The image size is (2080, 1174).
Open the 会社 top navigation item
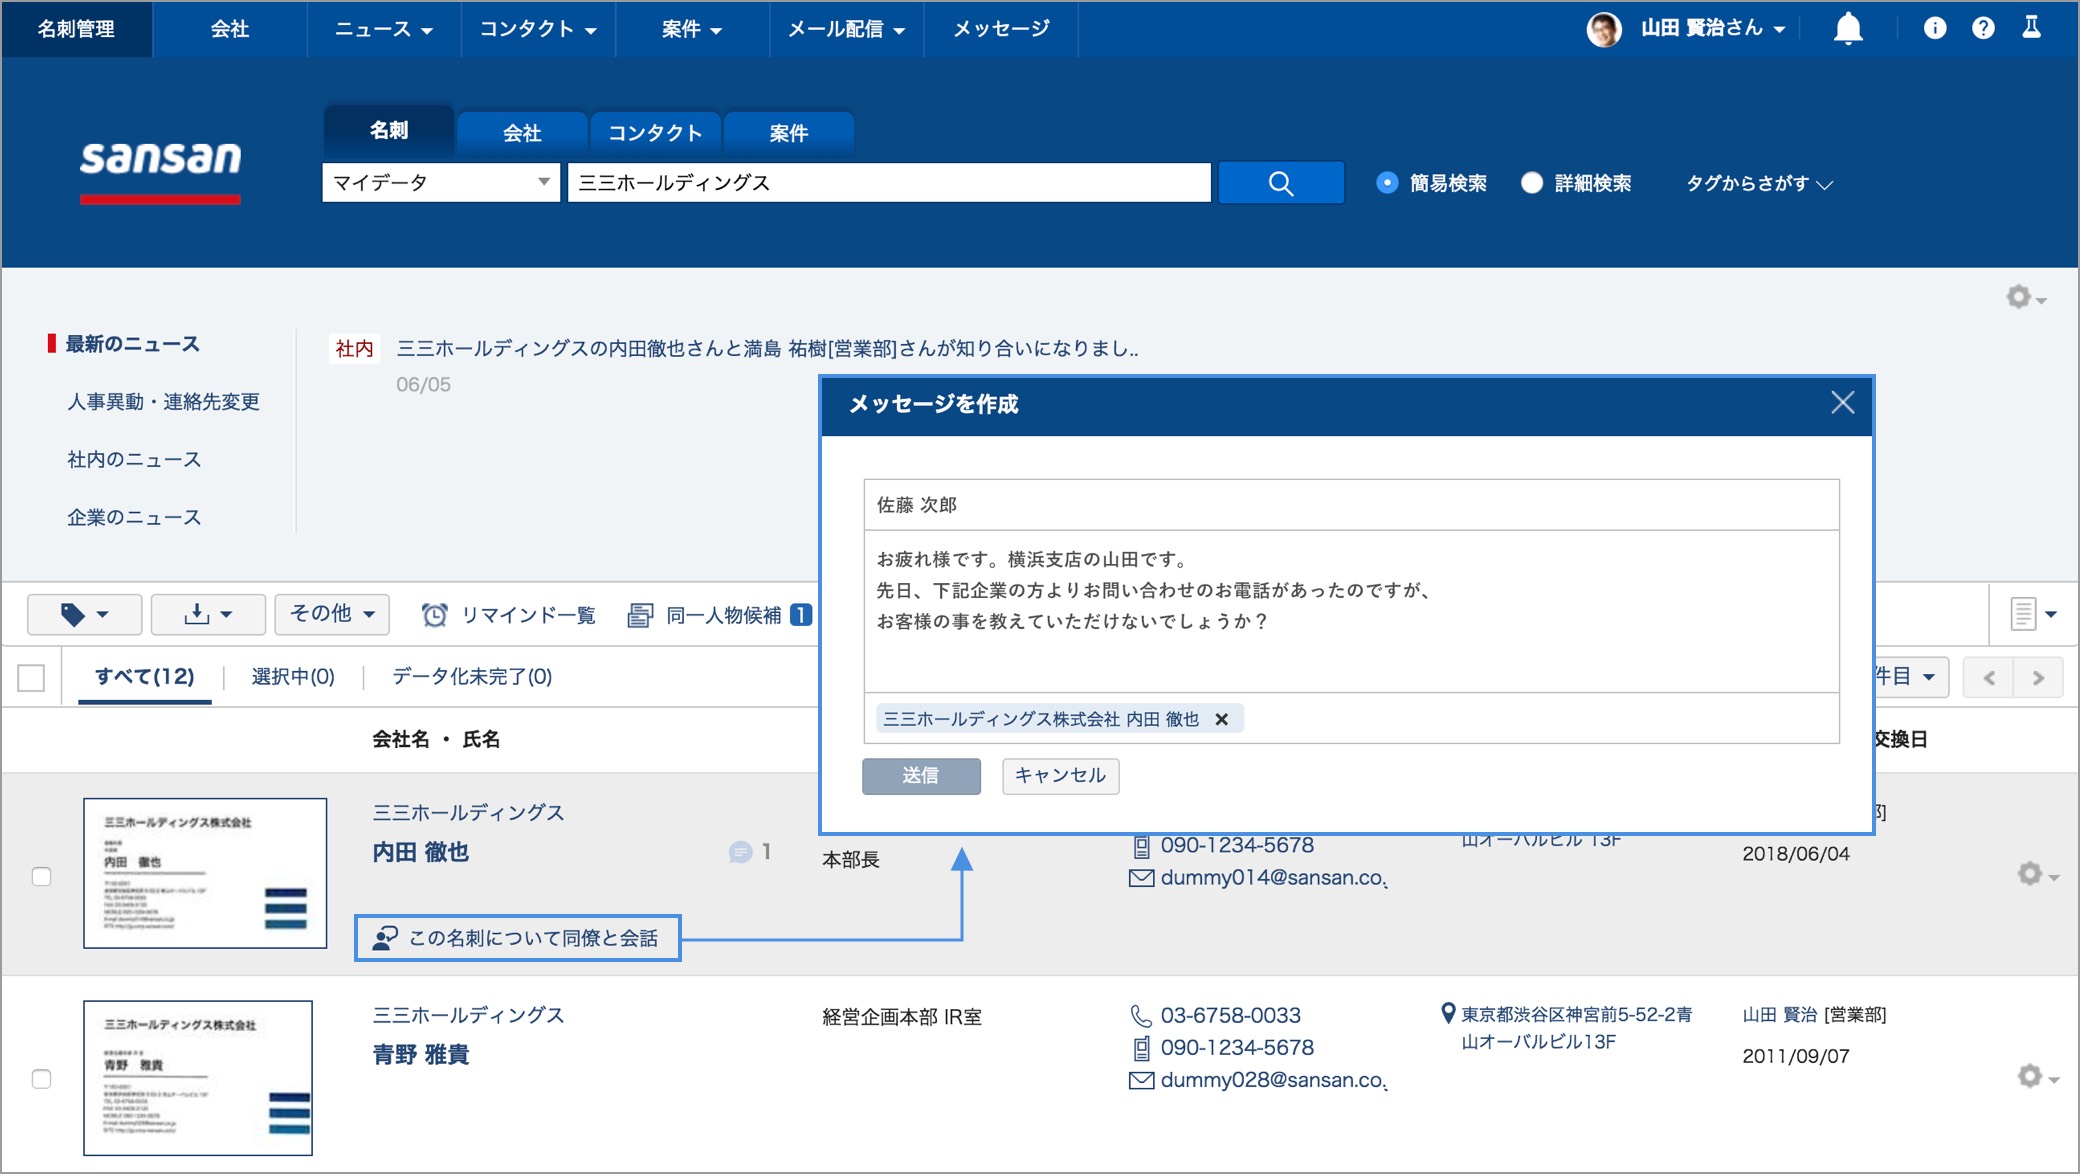(x=230, y=29)
